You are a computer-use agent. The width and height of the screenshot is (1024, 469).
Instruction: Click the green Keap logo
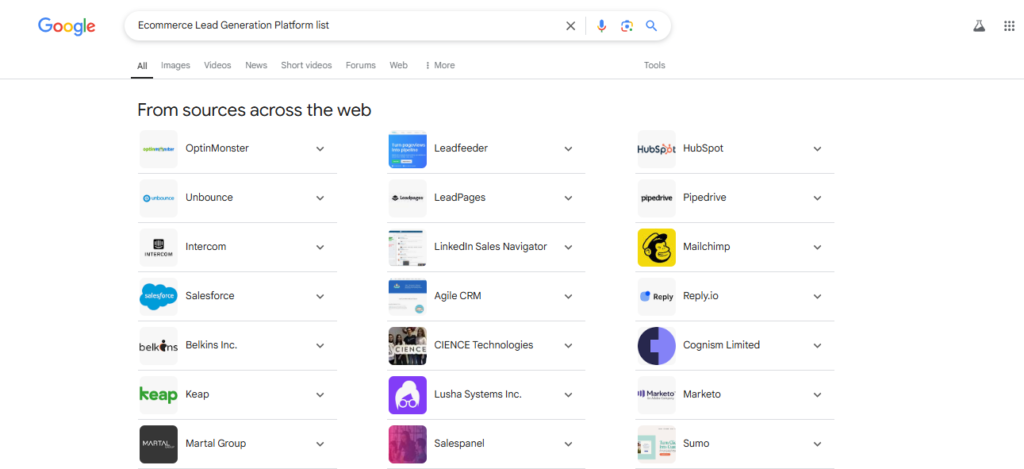point(158,395)
